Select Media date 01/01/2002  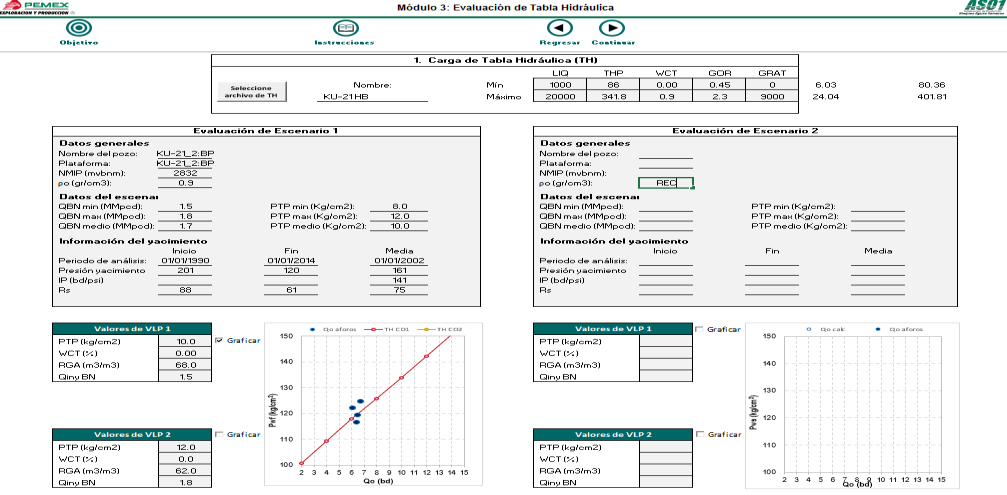point(399,261)
